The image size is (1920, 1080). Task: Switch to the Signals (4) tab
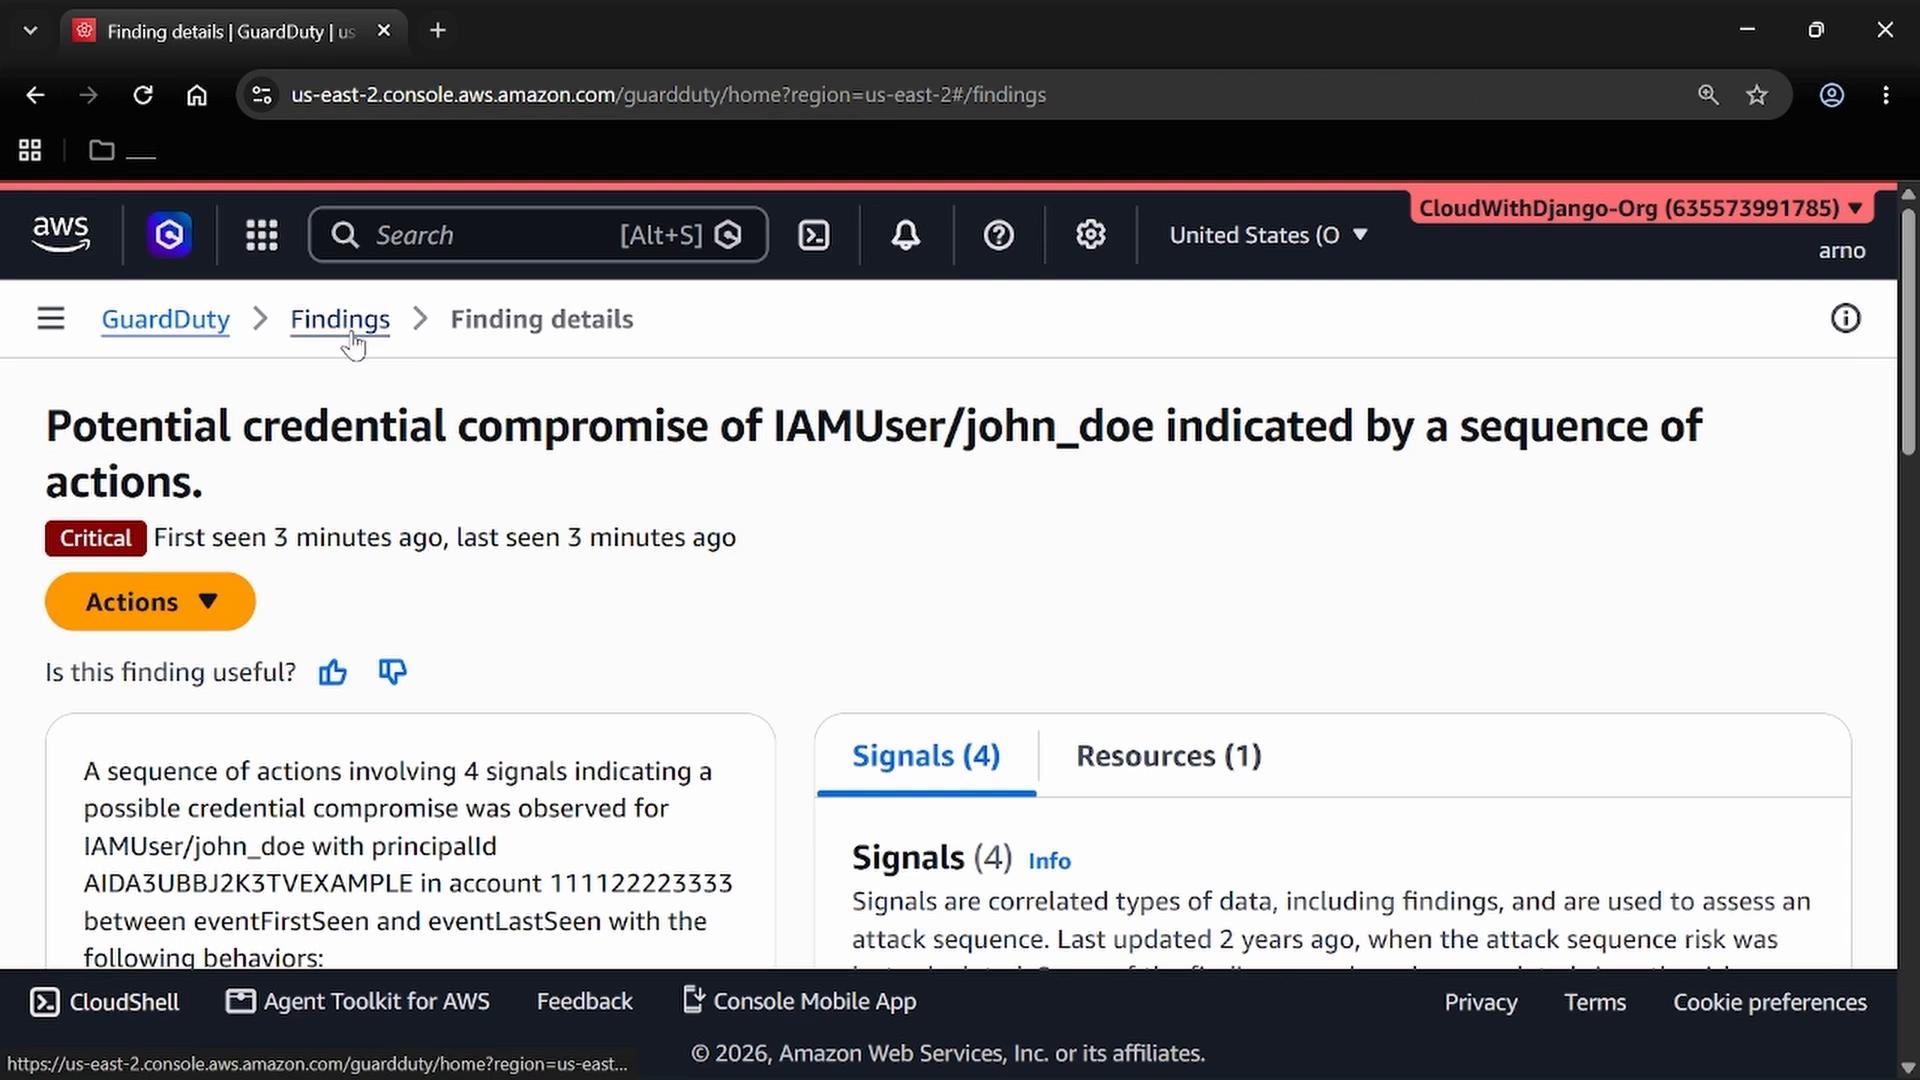click(x=926, y=756)
